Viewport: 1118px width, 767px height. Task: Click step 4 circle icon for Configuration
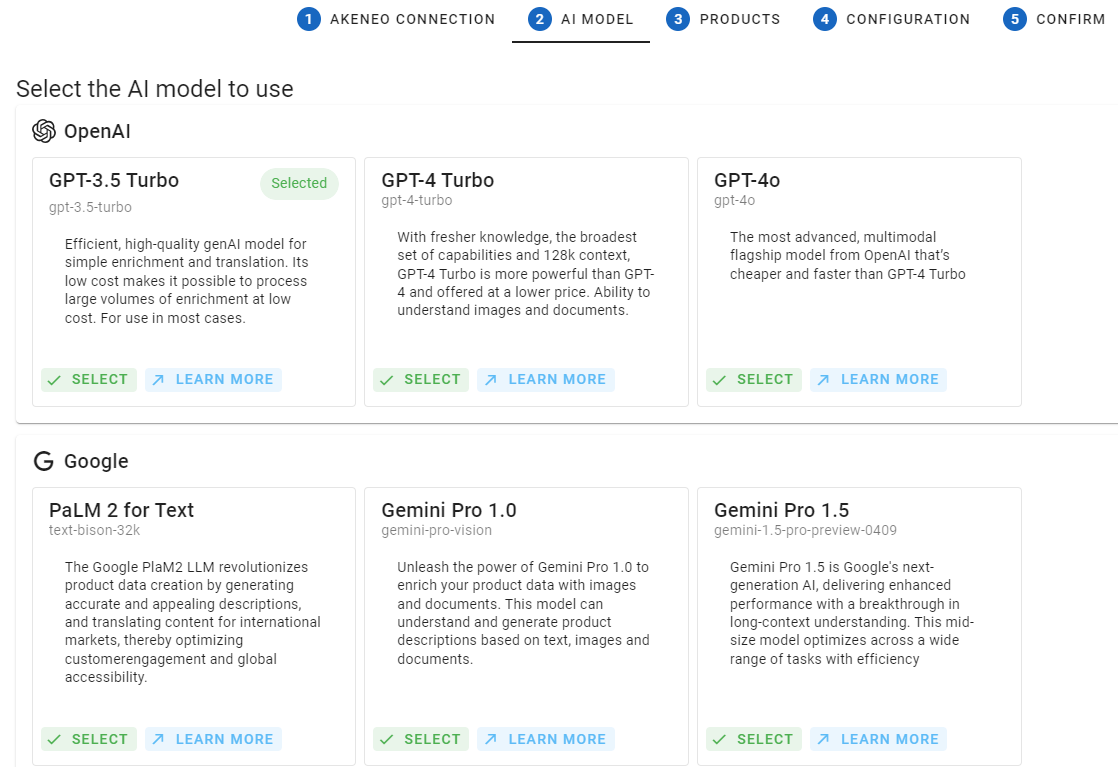(824, 18)
